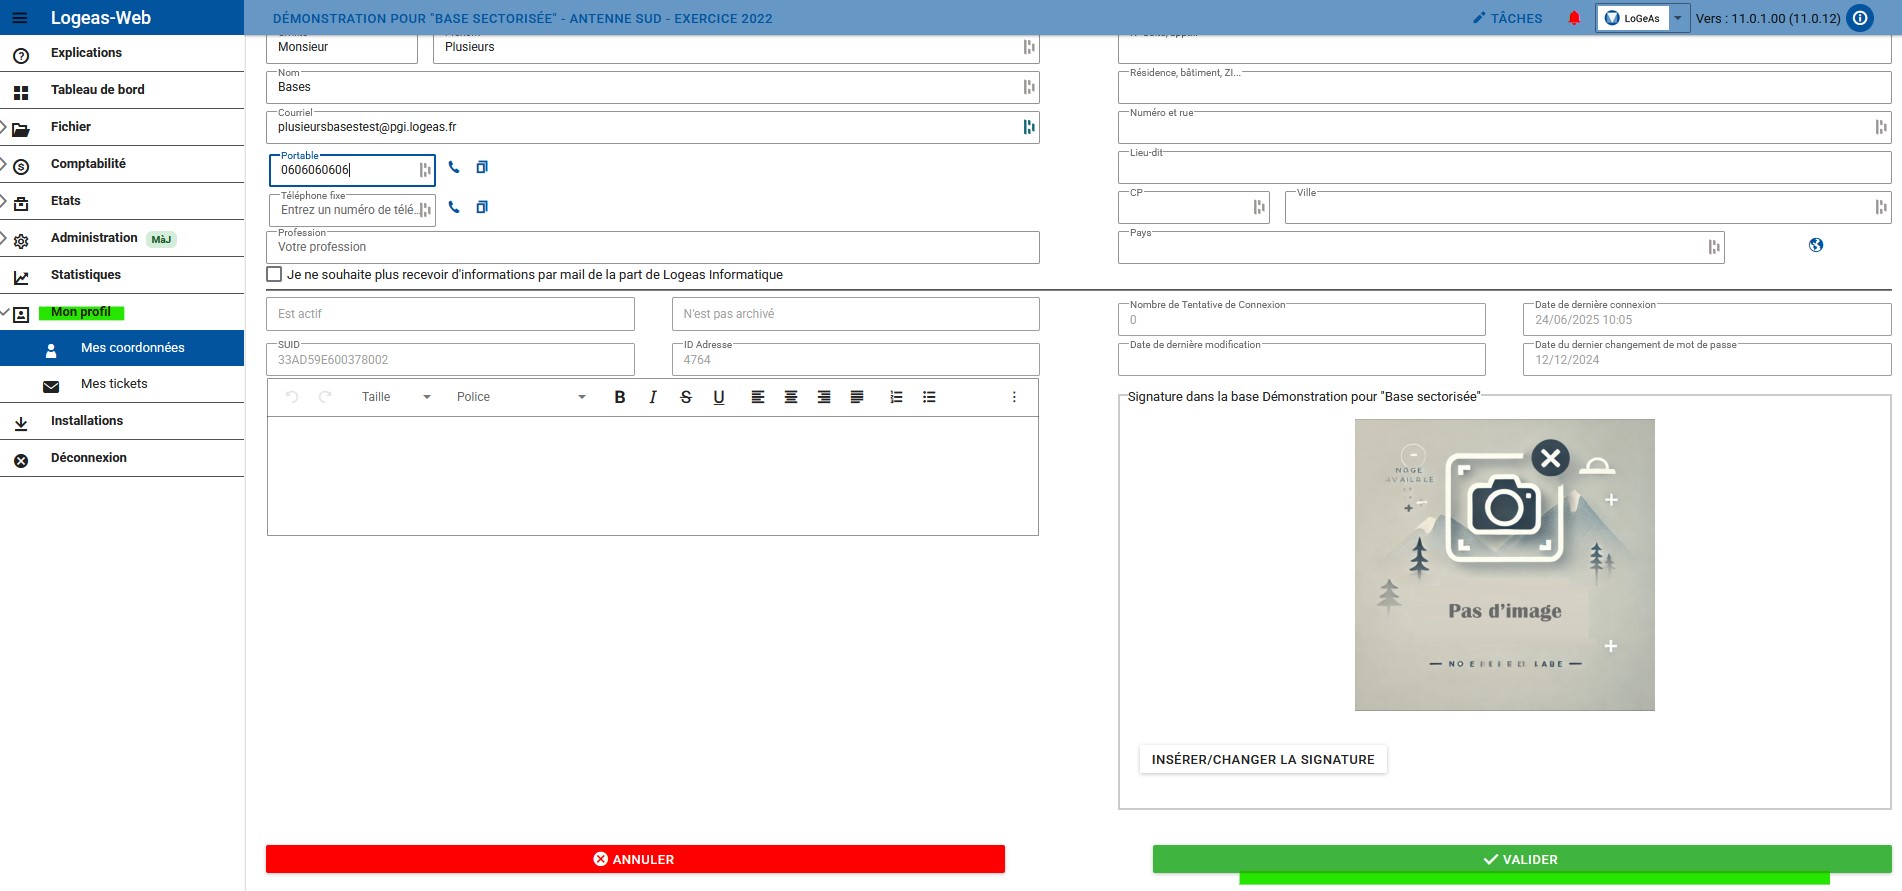Viewport: 1902px width, 891px height.
Task: Click into the Profession input field
Action: tap(652, 248)
